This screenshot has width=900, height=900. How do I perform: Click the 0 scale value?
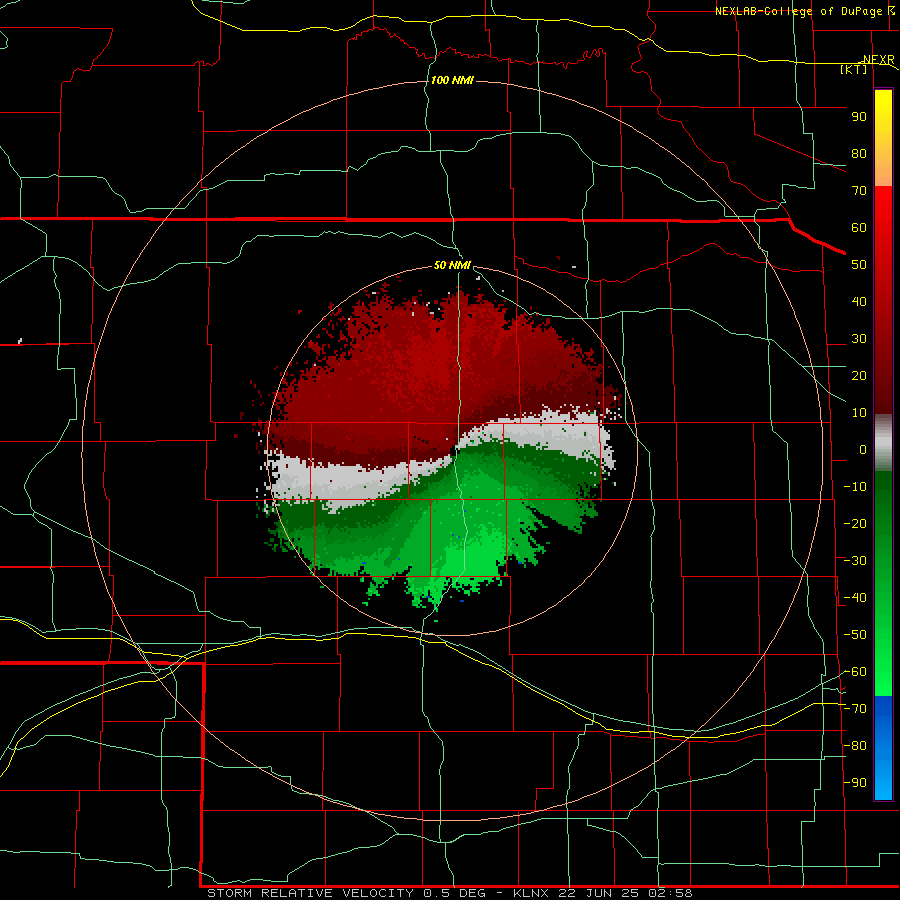[863, 450]
